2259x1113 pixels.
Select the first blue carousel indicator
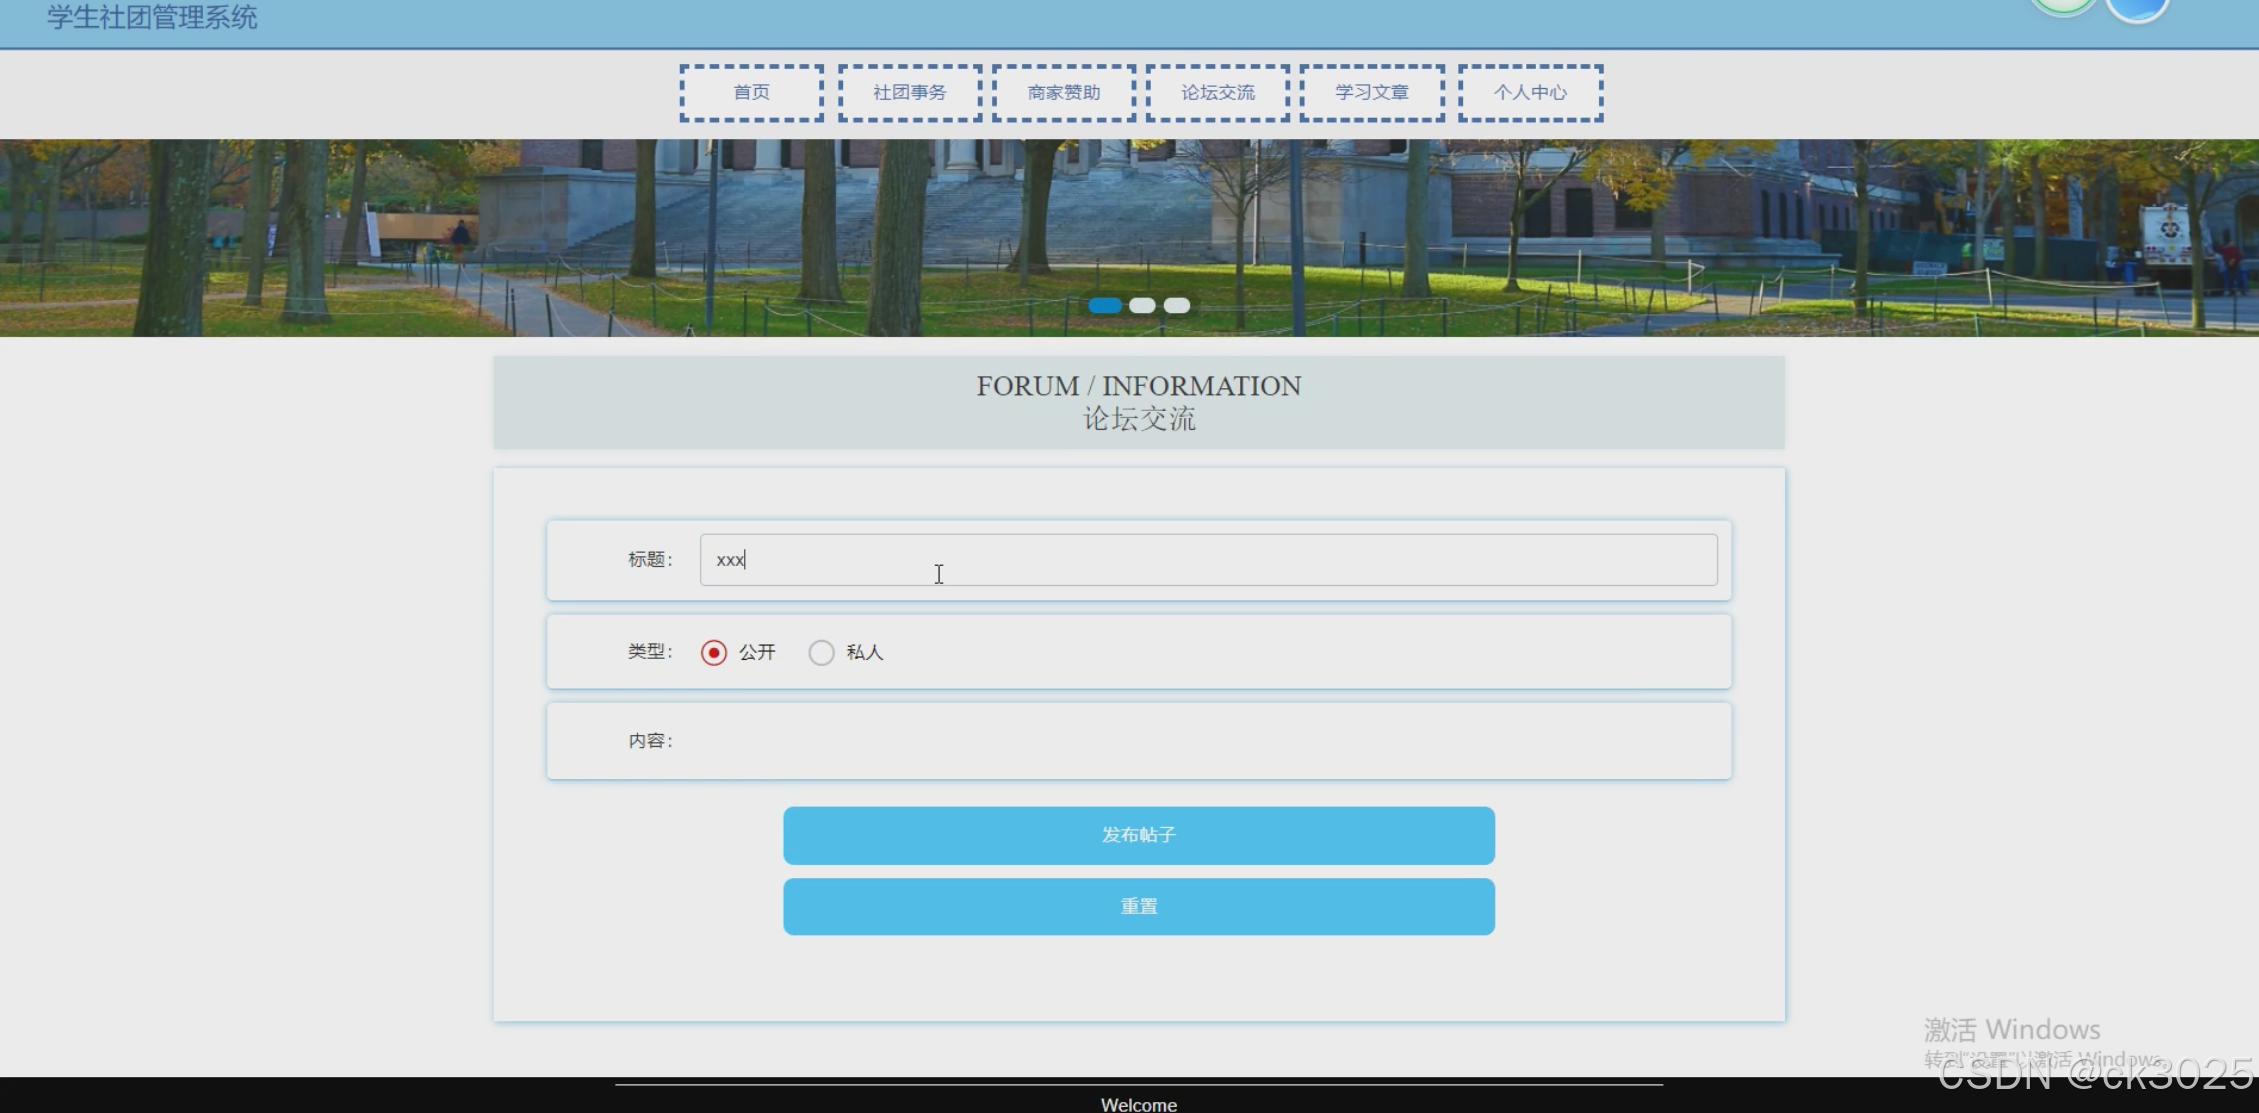1105,306
